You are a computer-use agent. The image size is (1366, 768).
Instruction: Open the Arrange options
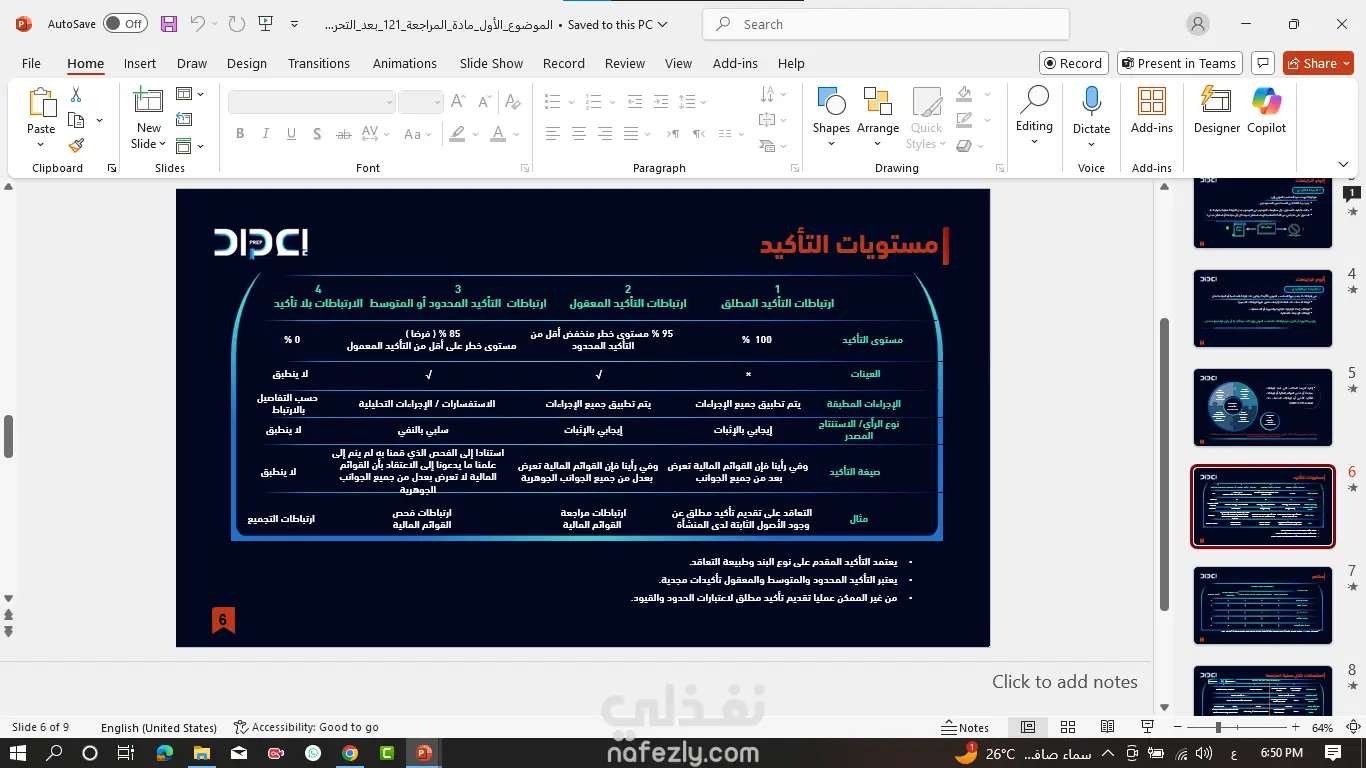[x=878, y=118]
